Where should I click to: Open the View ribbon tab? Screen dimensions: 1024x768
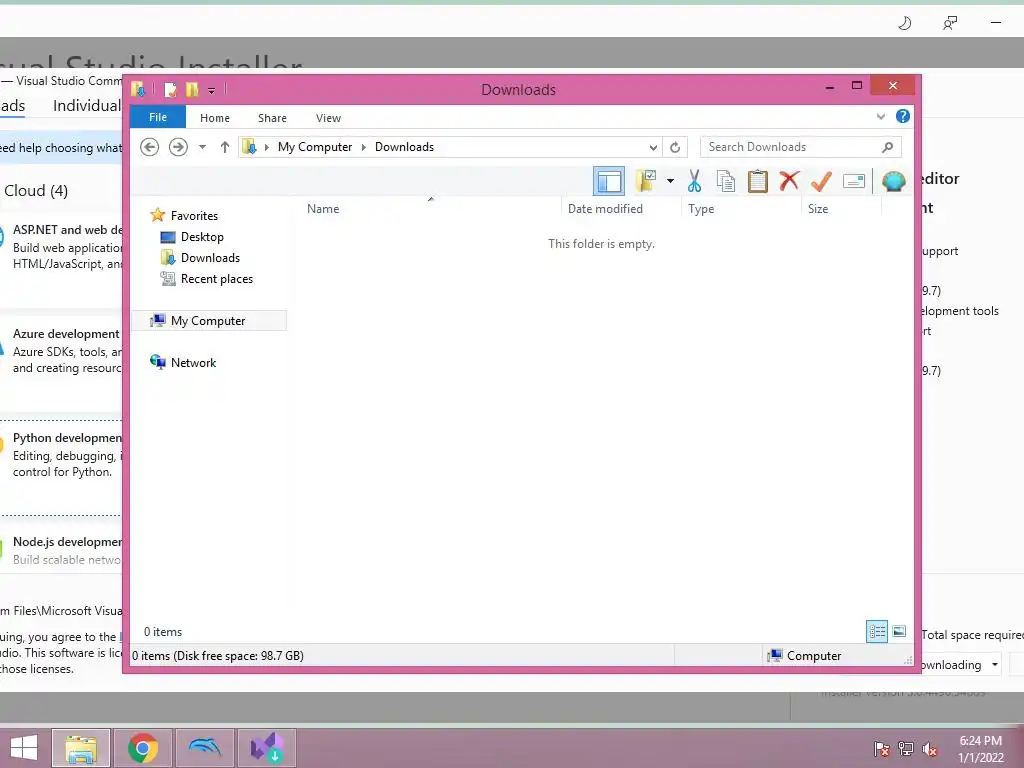[x=328, y=118]
